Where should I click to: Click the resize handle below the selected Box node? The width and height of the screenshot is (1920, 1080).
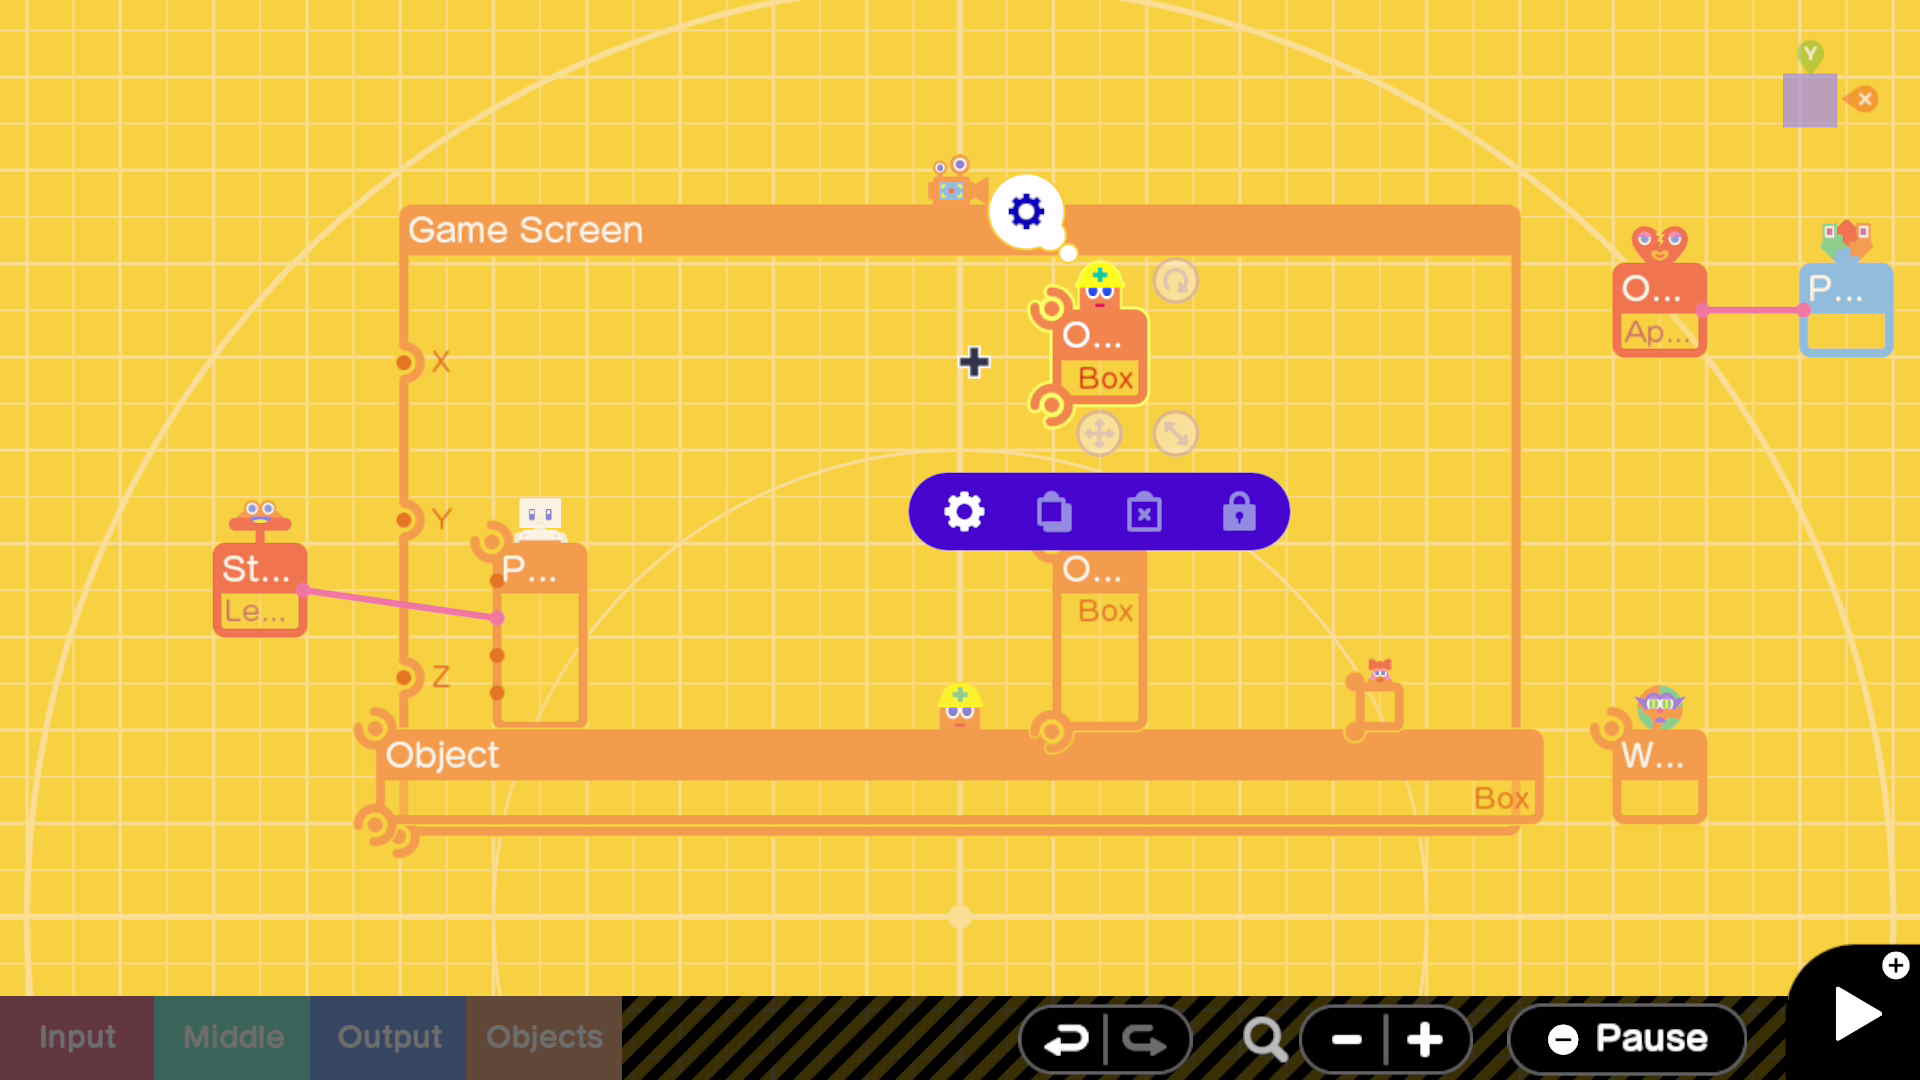pos(1175,433)
